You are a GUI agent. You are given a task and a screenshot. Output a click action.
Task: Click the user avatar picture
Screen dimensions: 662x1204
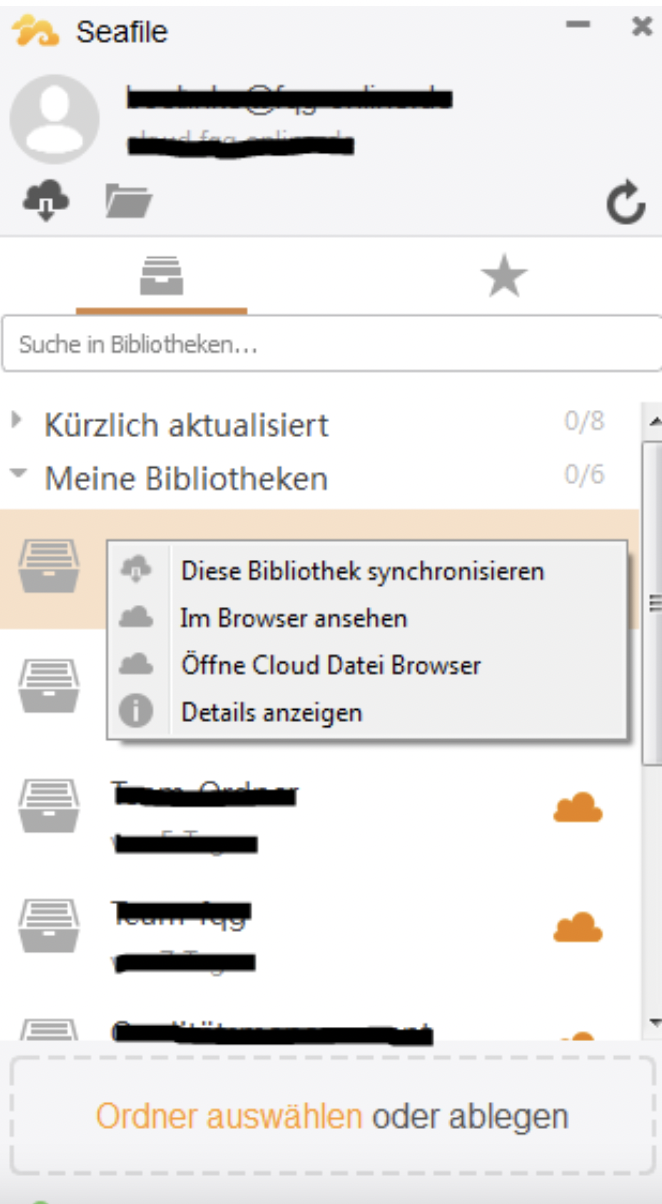(55, 117)
